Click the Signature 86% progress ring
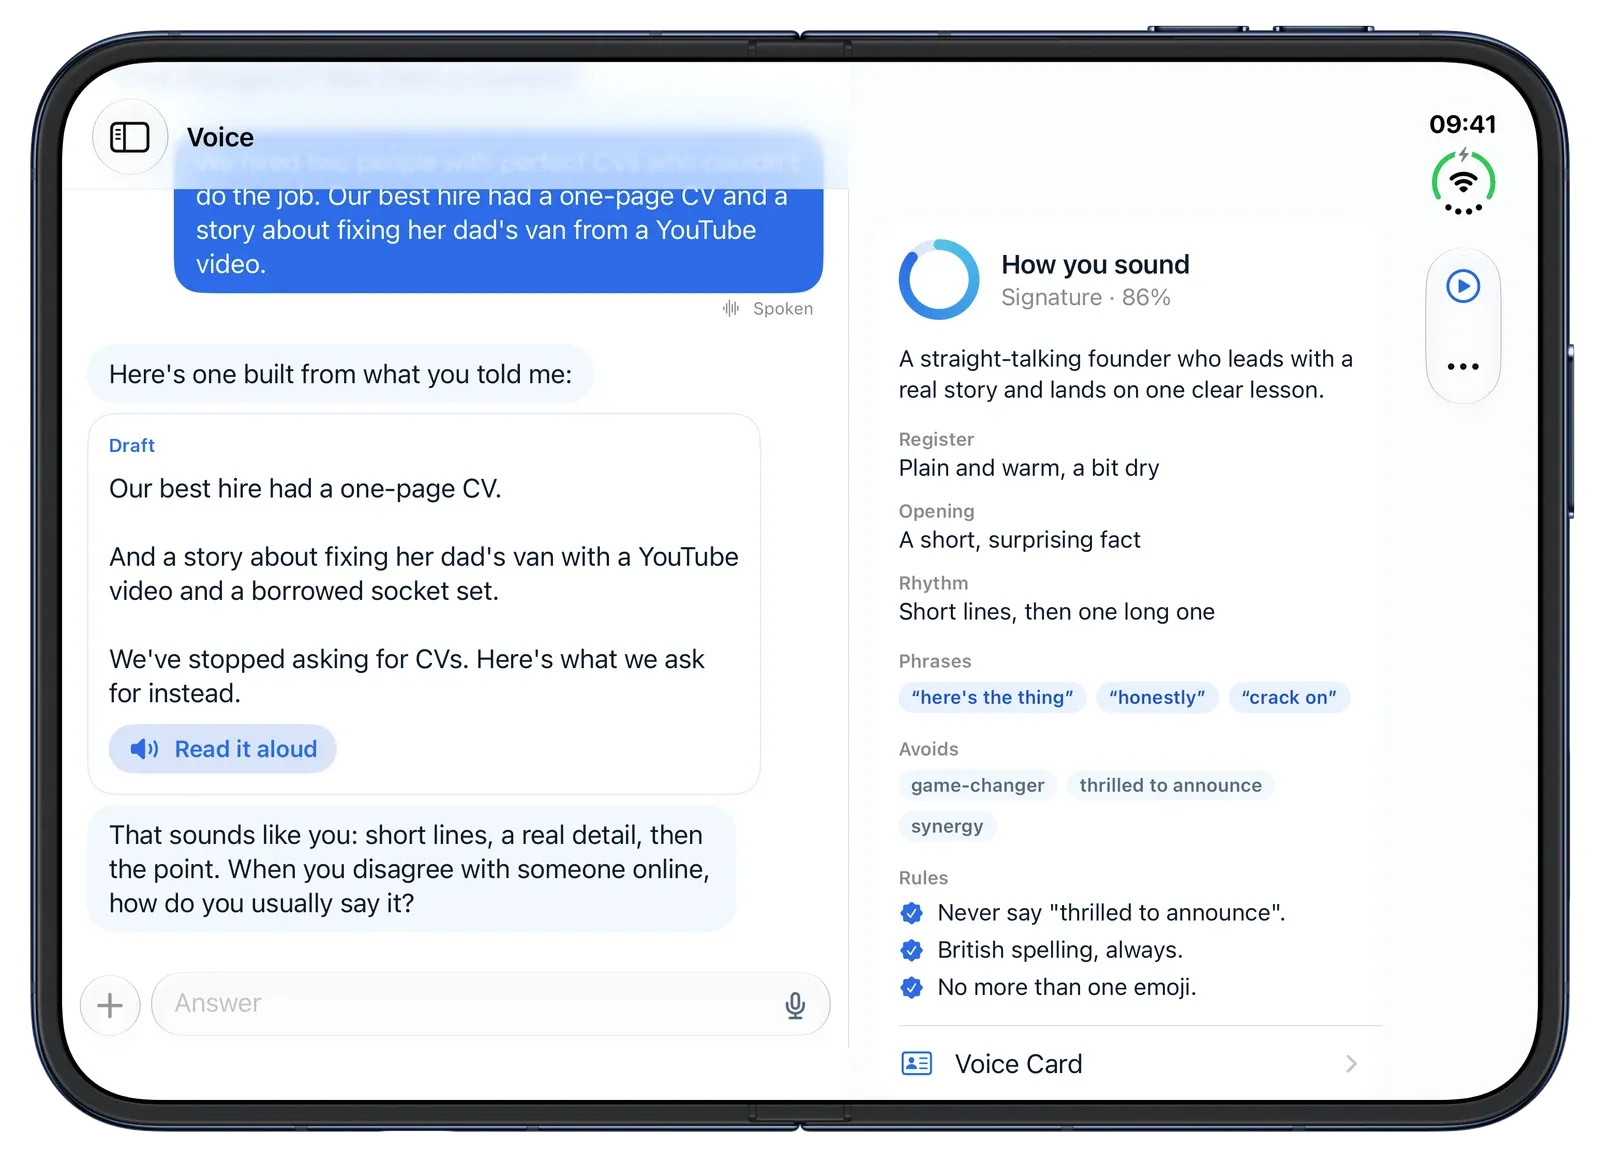 939,280
